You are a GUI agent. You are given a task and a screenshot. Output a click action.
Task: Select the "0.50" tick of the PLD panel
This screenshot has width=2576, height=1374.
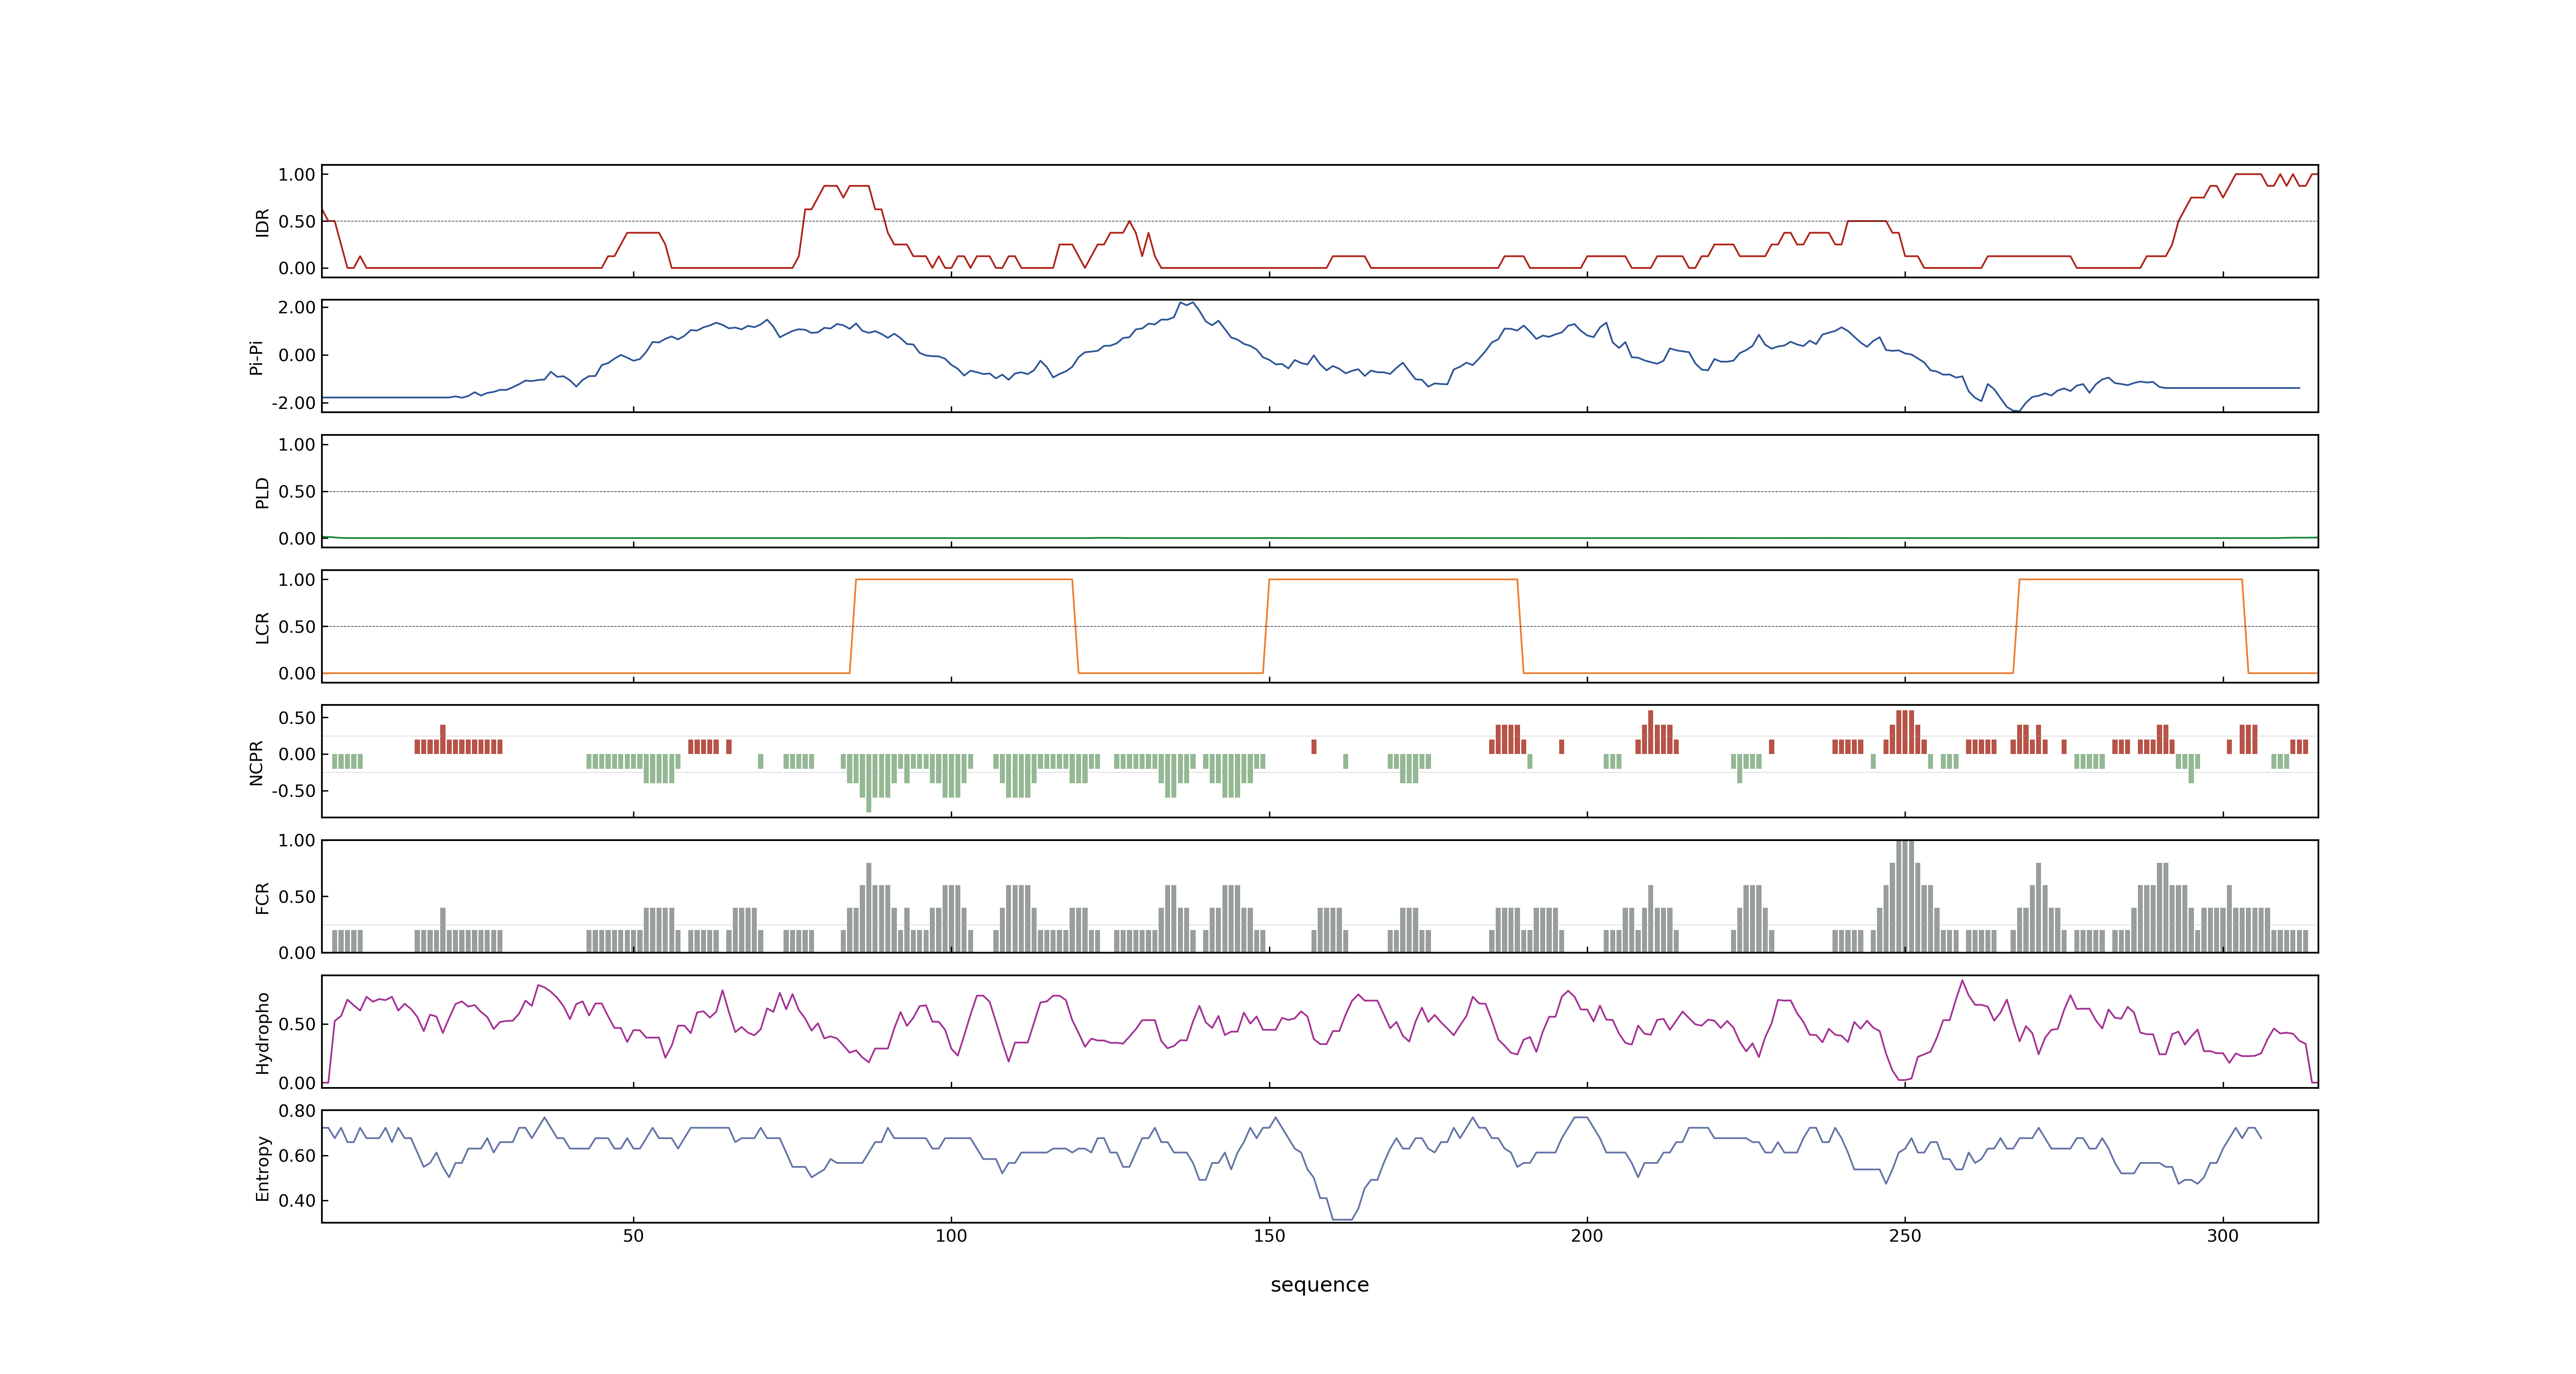(x=297, y=491)
